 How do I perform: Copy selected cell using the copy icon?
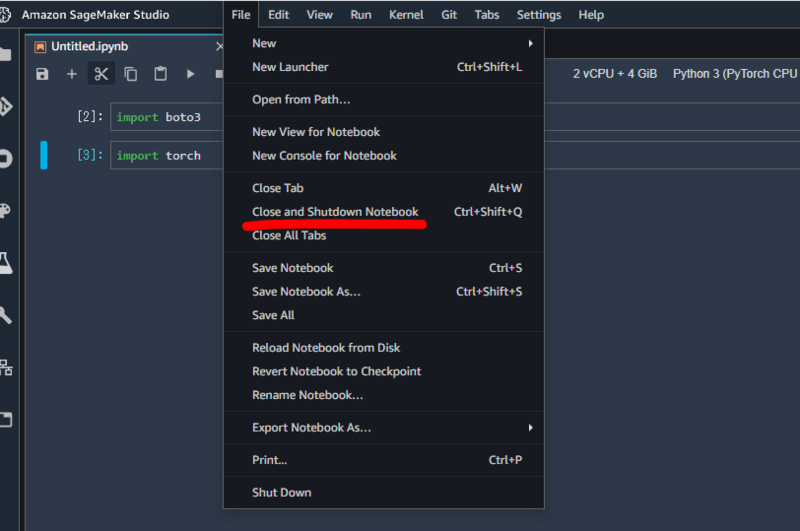[x=131, y=74]
